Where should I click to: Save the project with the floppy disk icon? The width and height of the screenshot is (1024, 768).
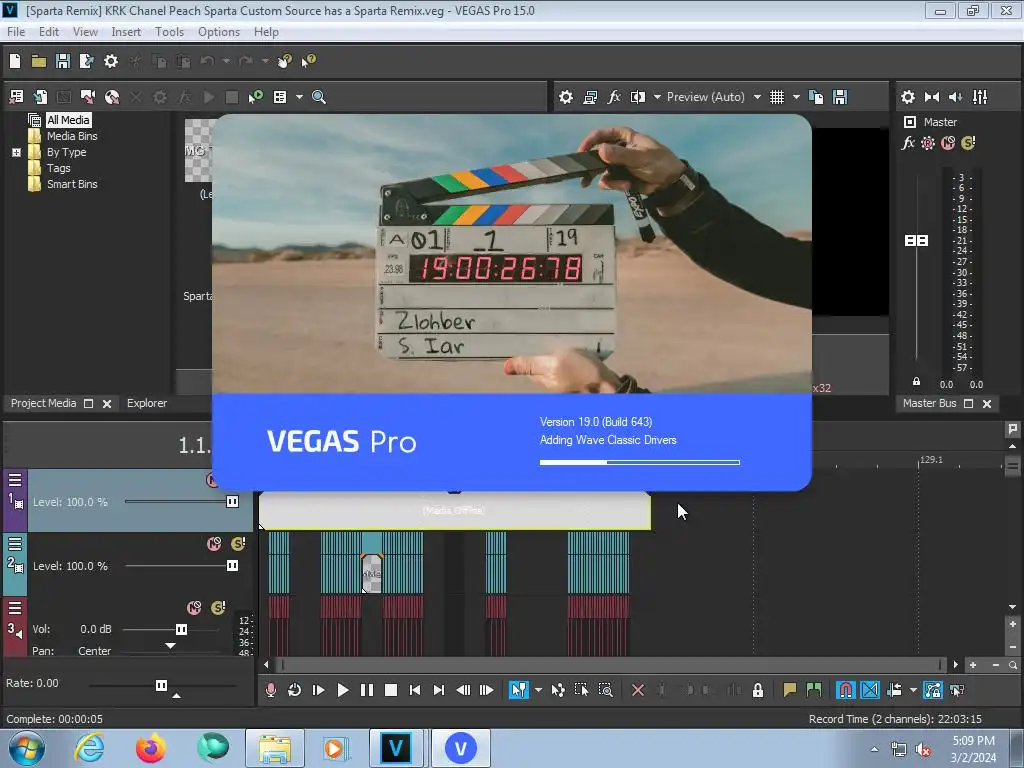pos(63,61)
